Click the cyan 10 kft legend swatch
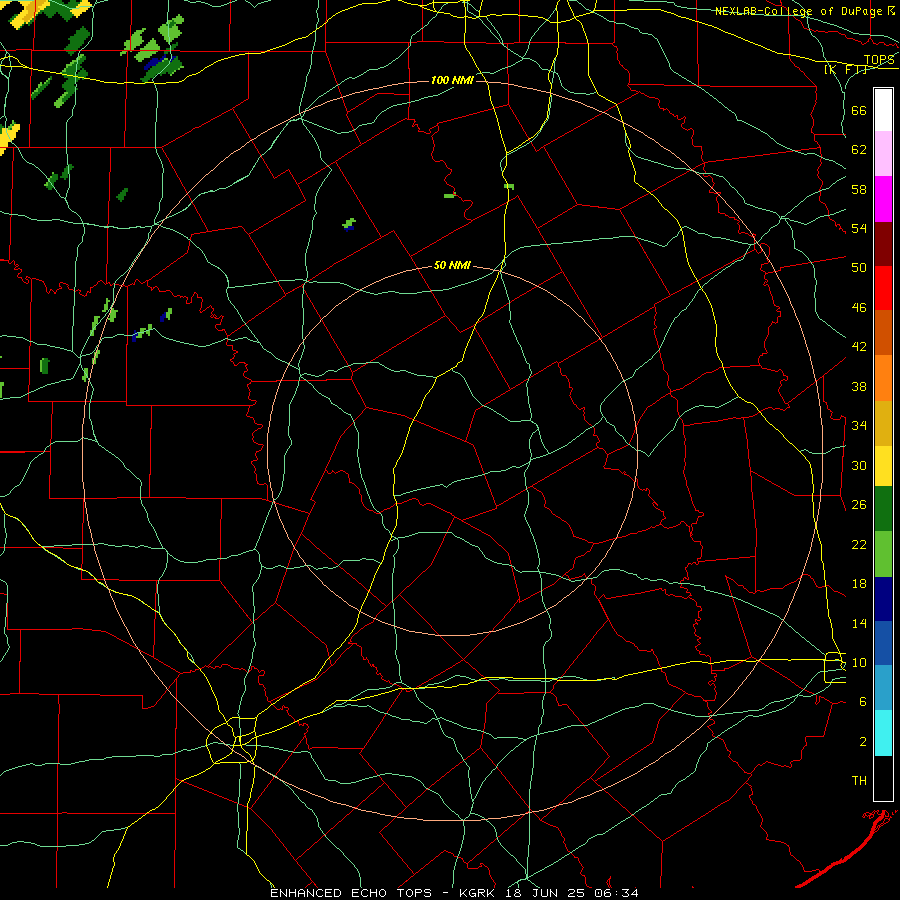Image resolution: width=900 pixels, height=900 pixels. tap(883, 733)
